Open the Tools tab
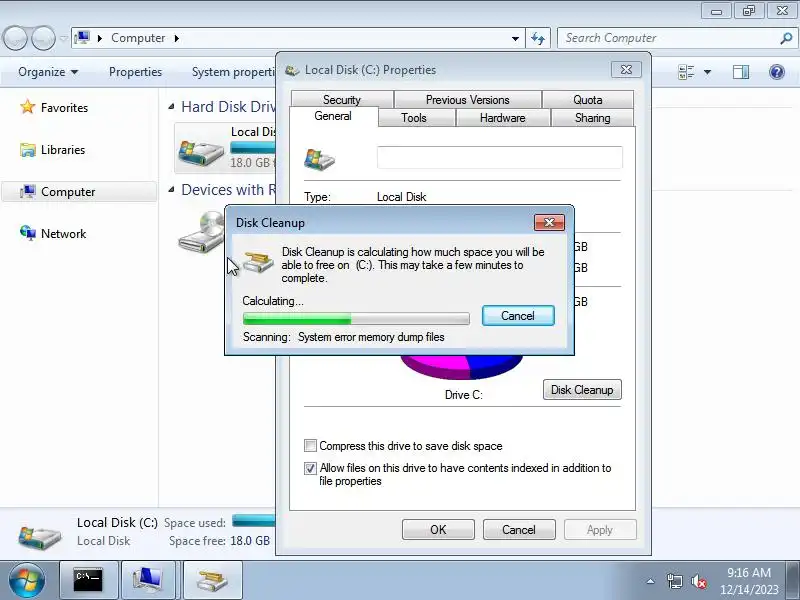The width and height of the screenshot is (800, 600). (414, 118)
